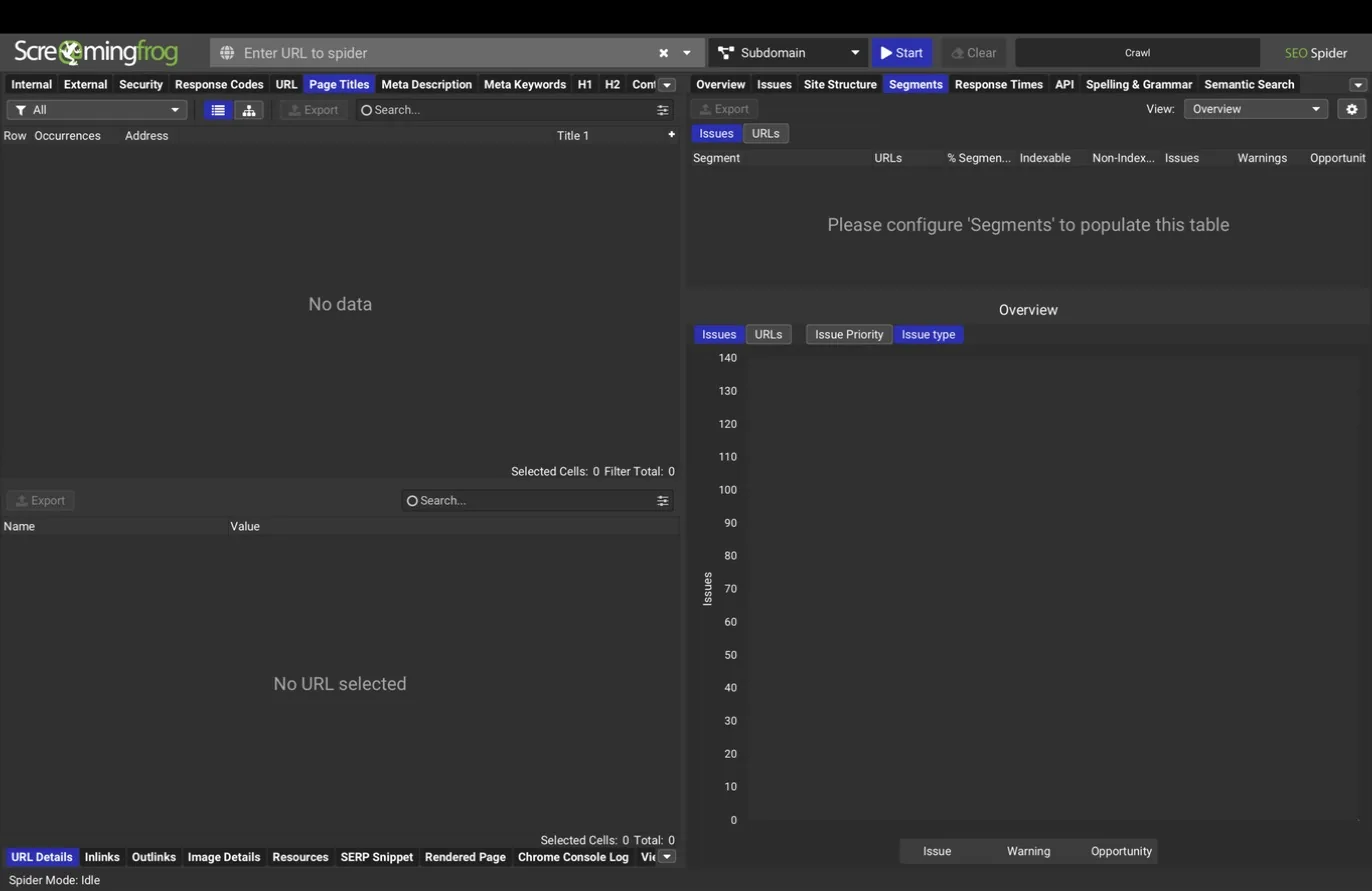
Task: Open the Outlinks tab
Action: pyautogui.click(x=154, y=857)
